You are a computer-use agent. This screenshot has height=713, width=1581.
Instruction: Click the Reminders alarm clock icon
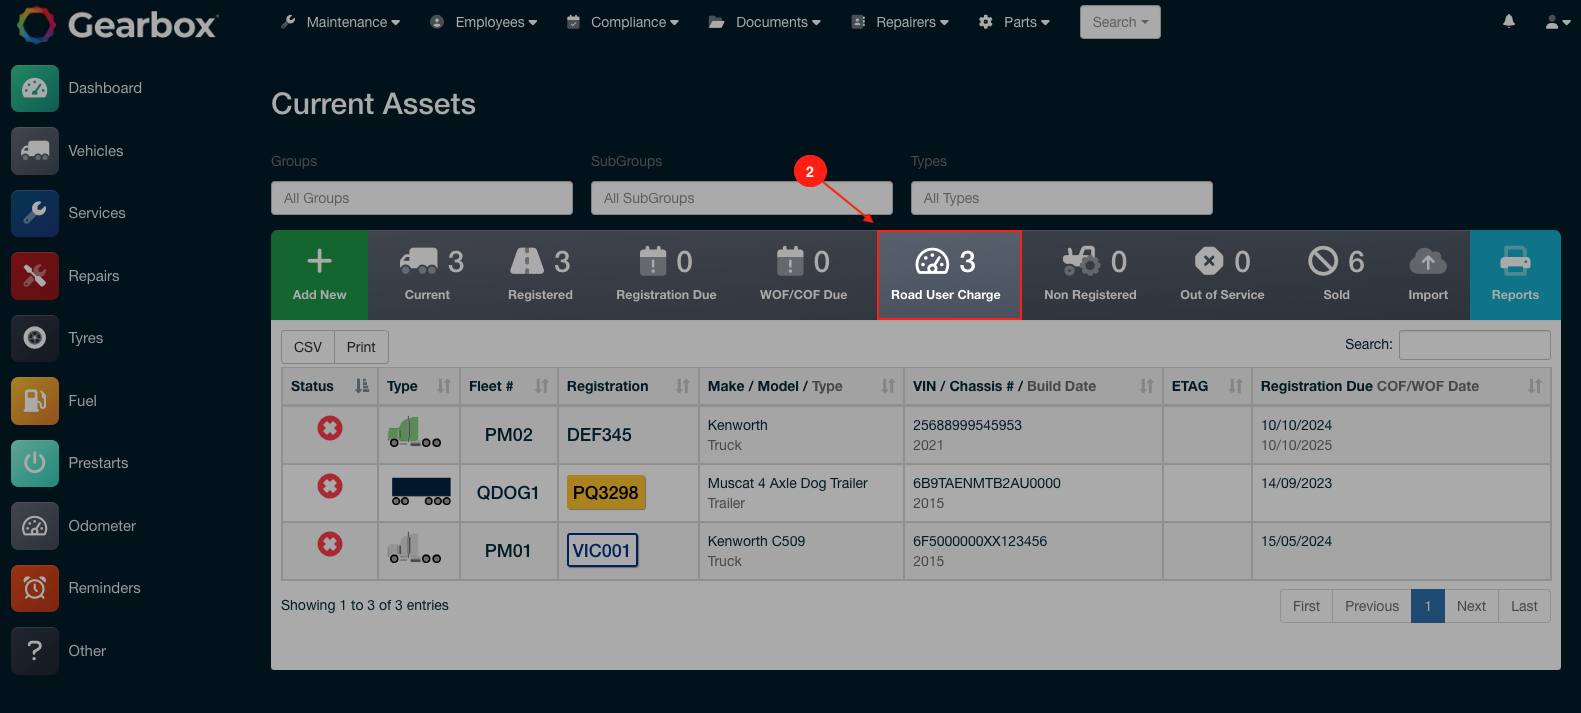[35, 588]
